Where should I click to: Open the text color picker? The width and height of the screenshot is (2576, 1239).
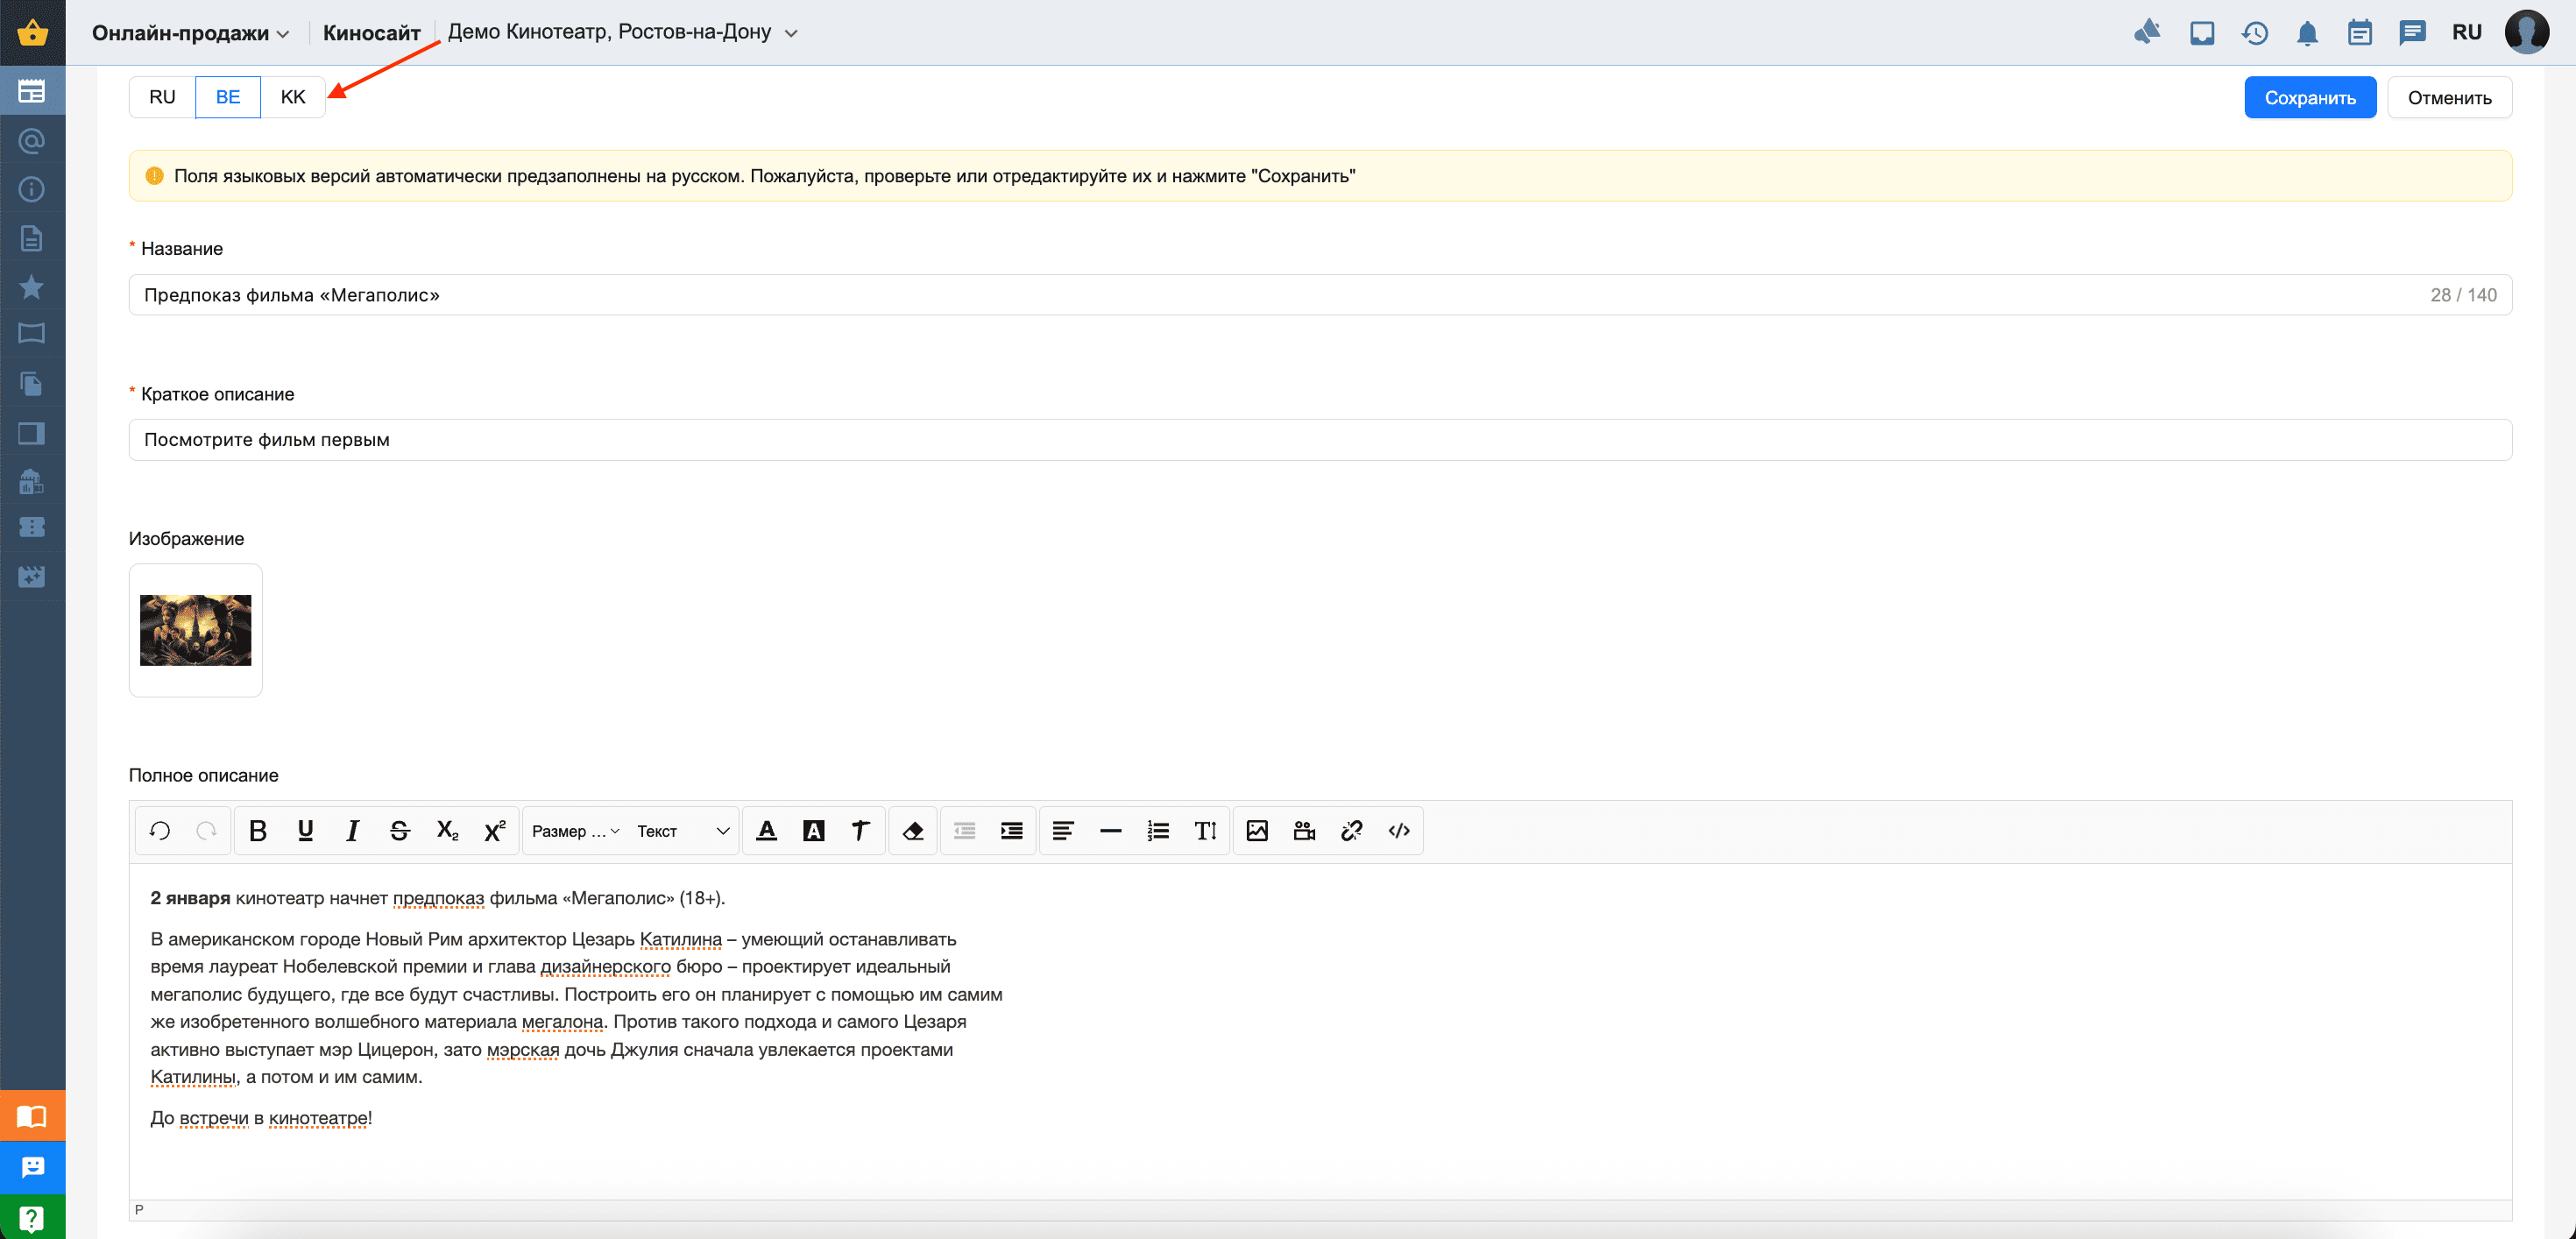tap(766, 830)
